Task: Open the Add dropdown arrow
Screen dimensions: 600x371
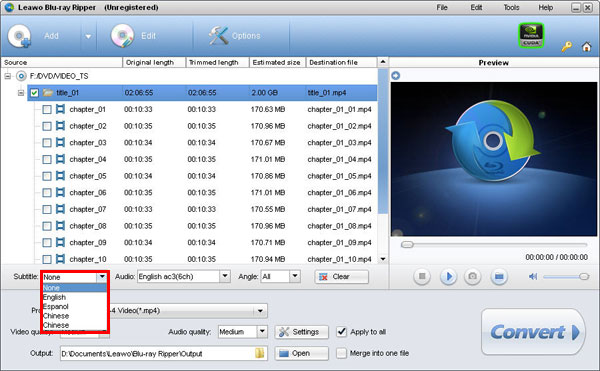Action: pos(88,36)
